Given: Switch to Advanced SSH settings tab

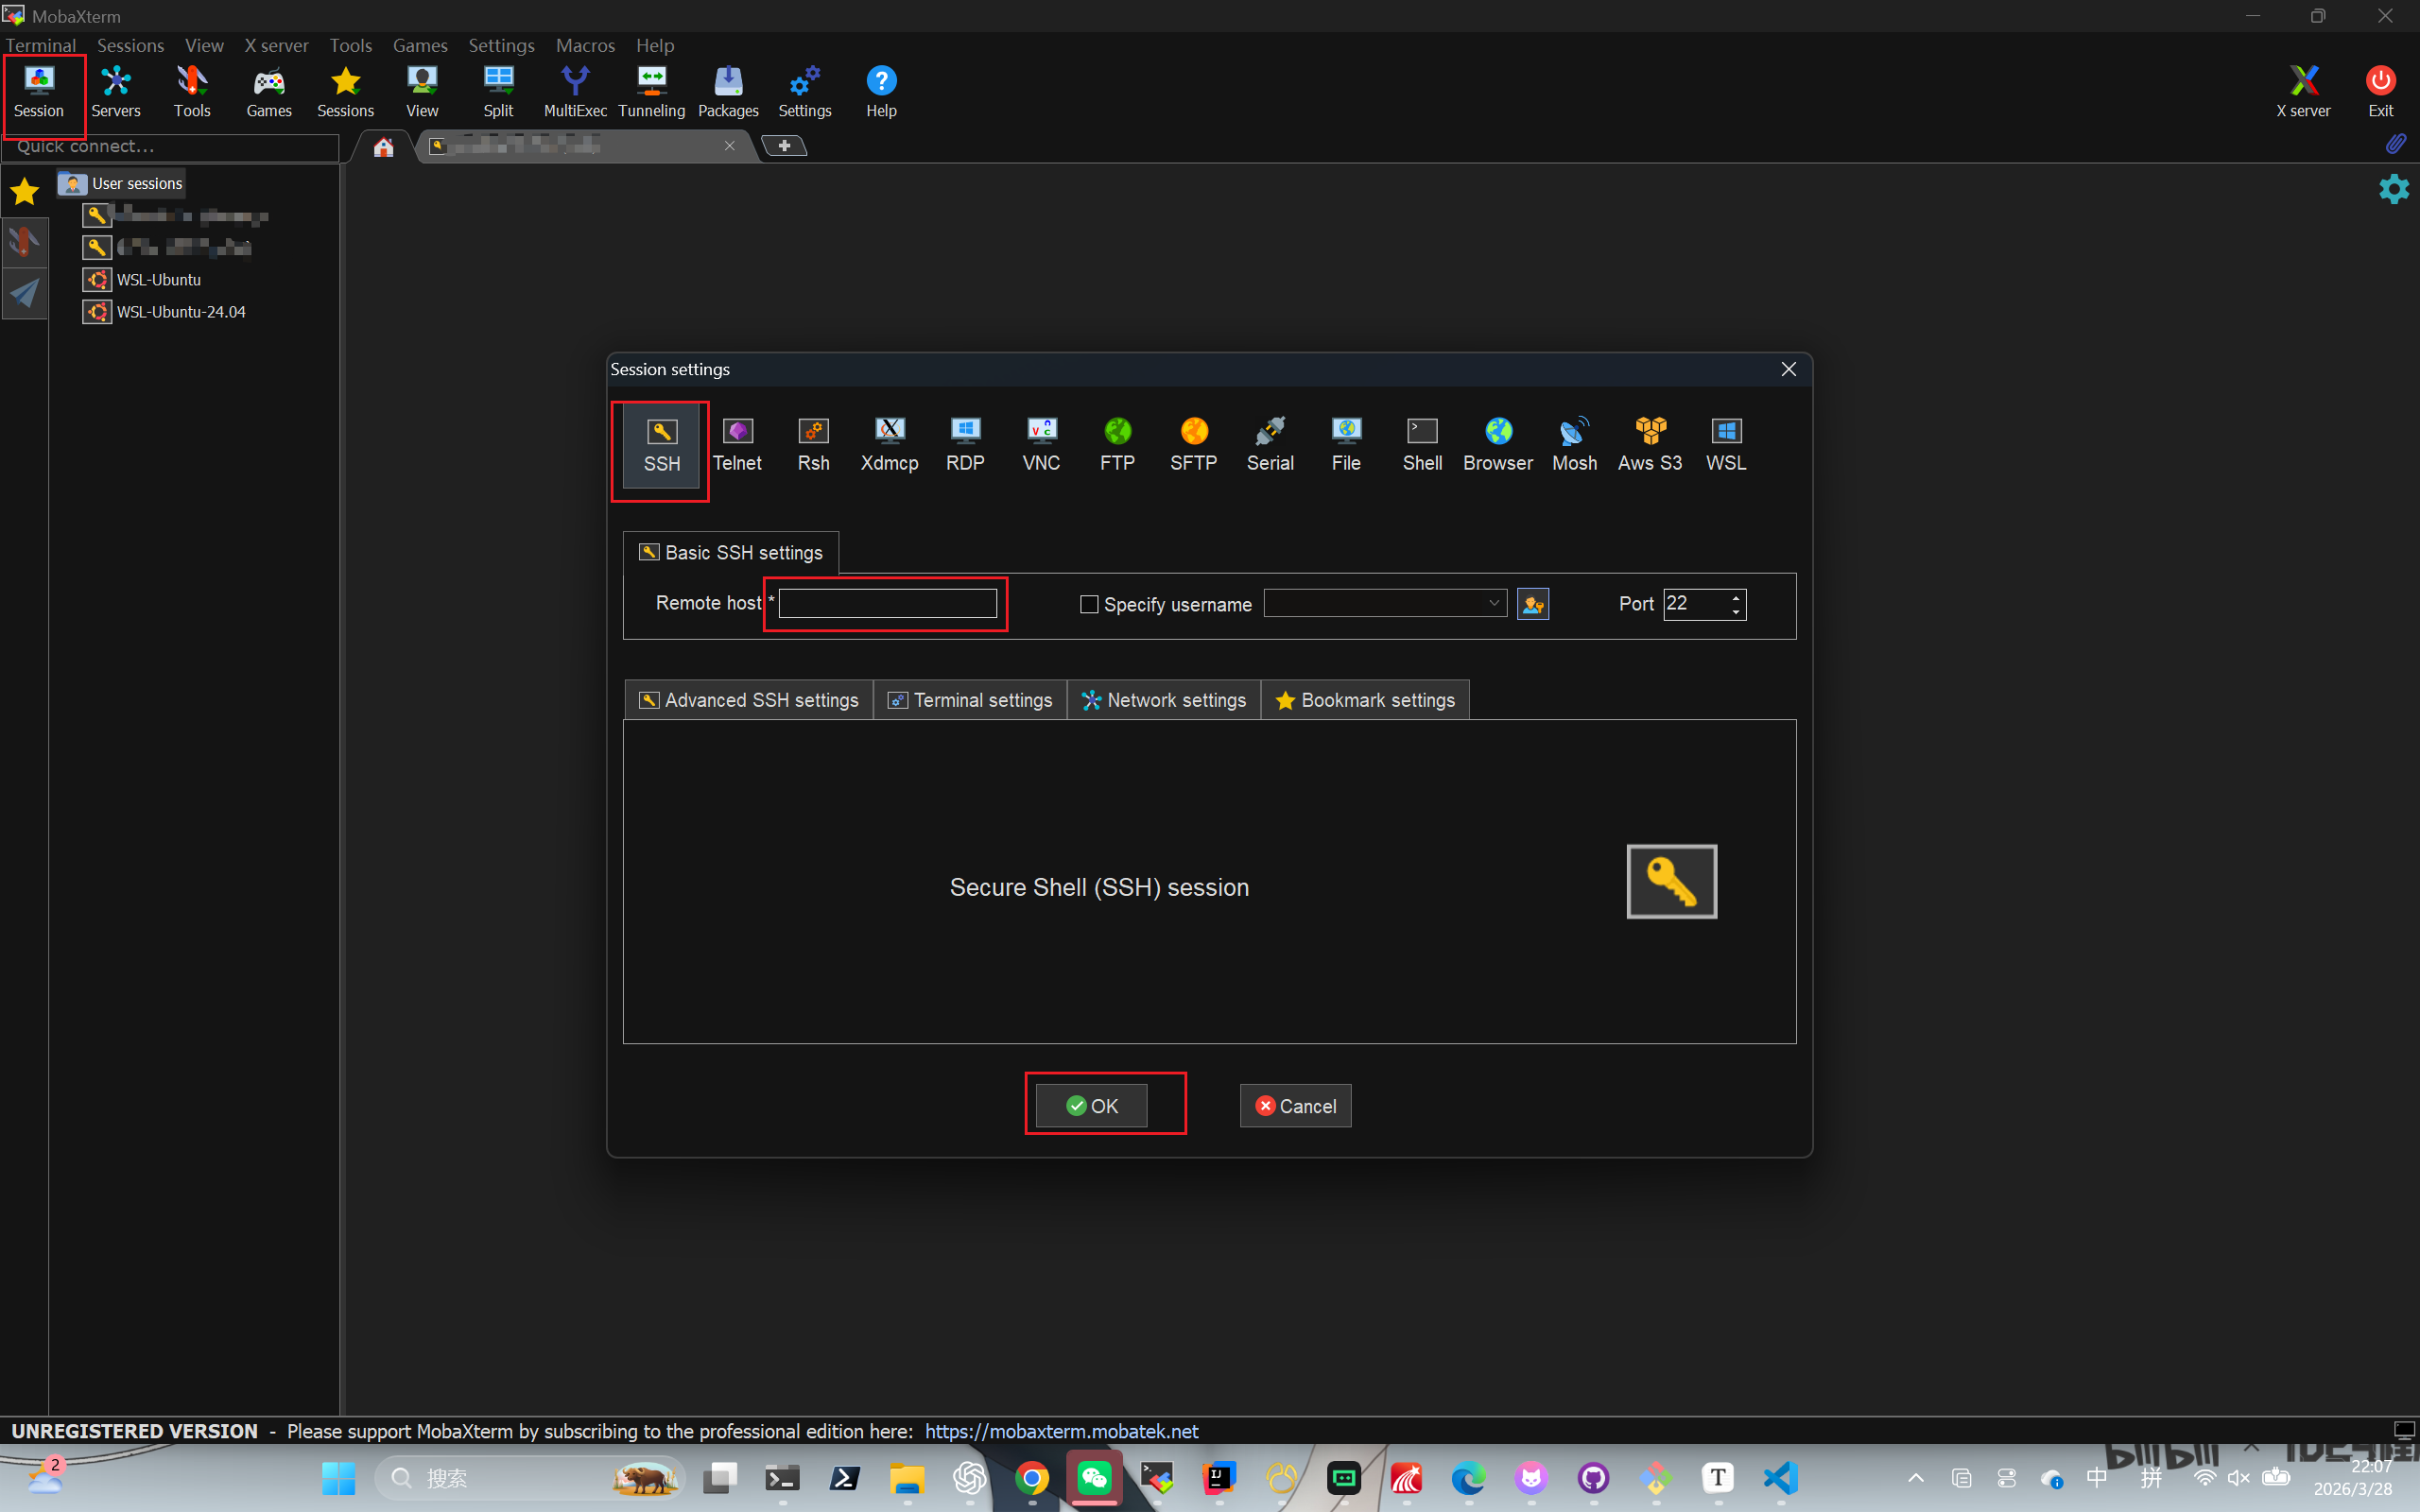Looking at the screenshot, I should [749, 700].
